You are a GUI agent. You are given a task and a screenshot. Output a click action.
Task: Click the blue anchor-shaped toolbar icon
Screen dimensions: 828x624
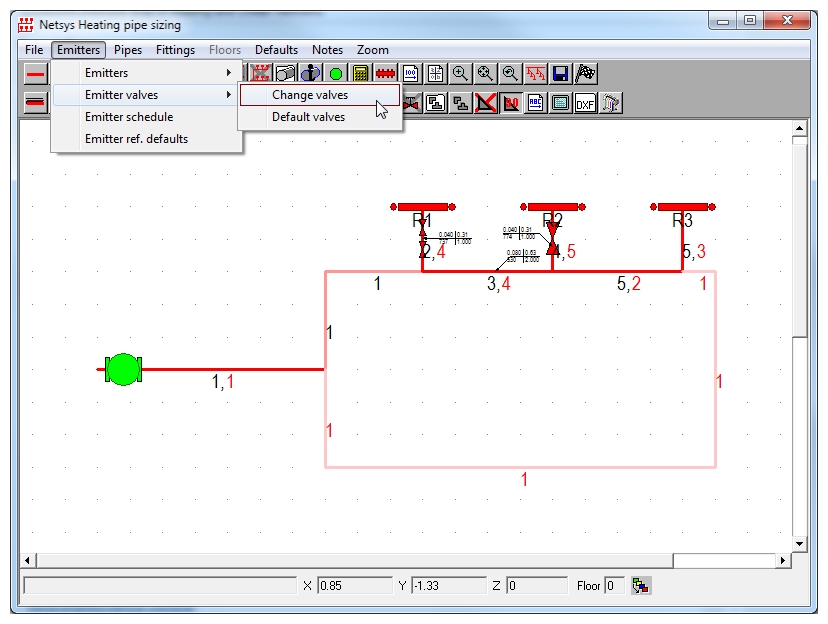tap(310, 73)
